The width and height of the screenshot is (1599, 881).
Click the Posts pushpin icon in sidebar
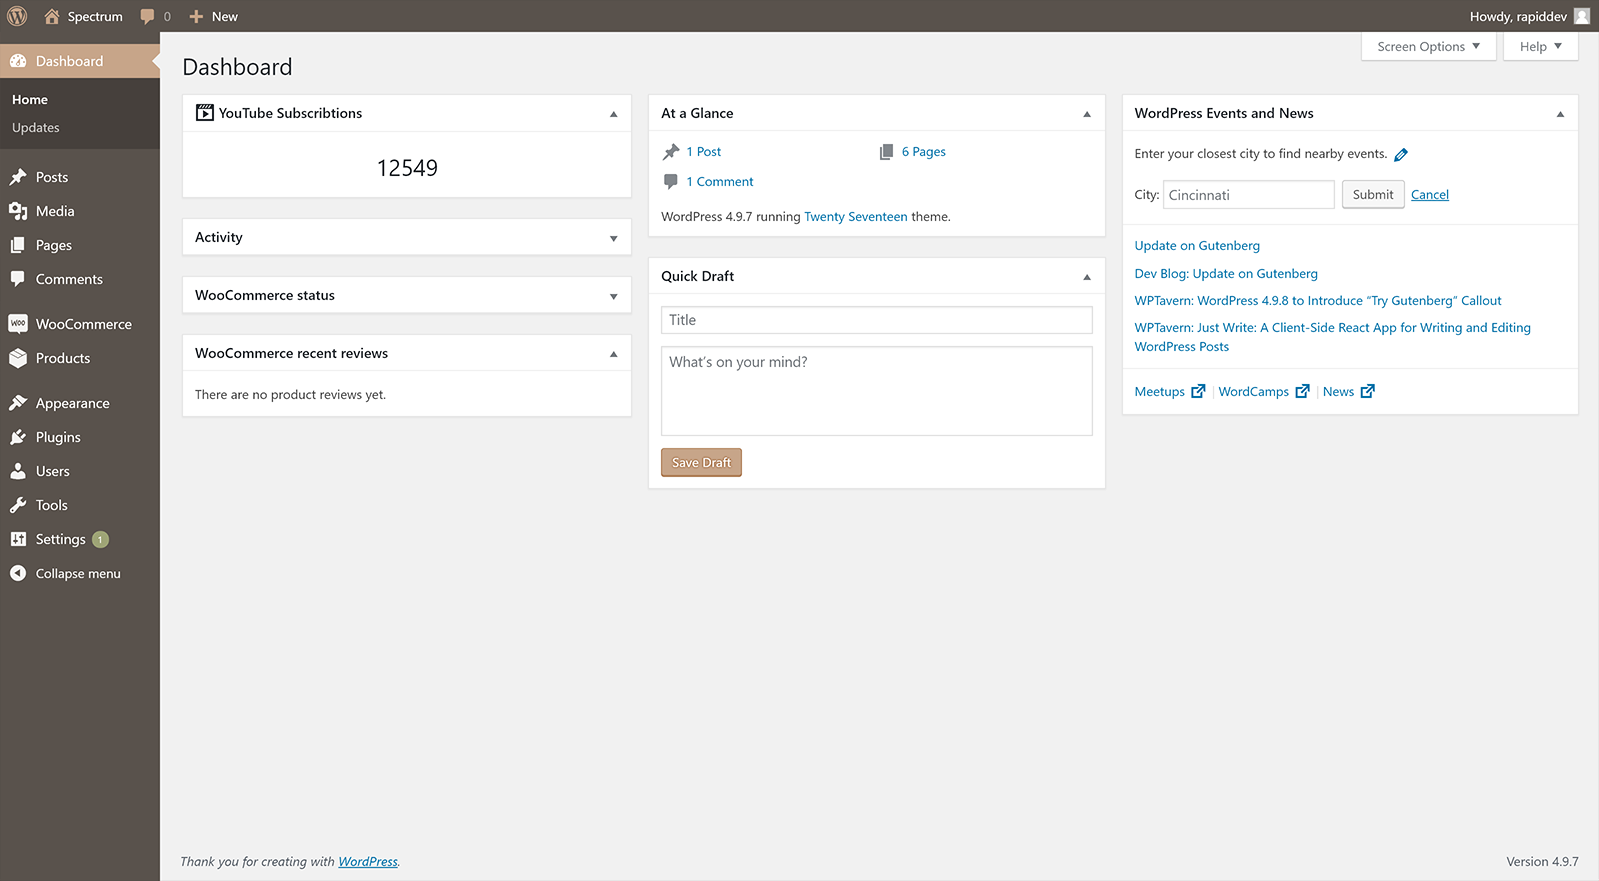click(18, 177)
